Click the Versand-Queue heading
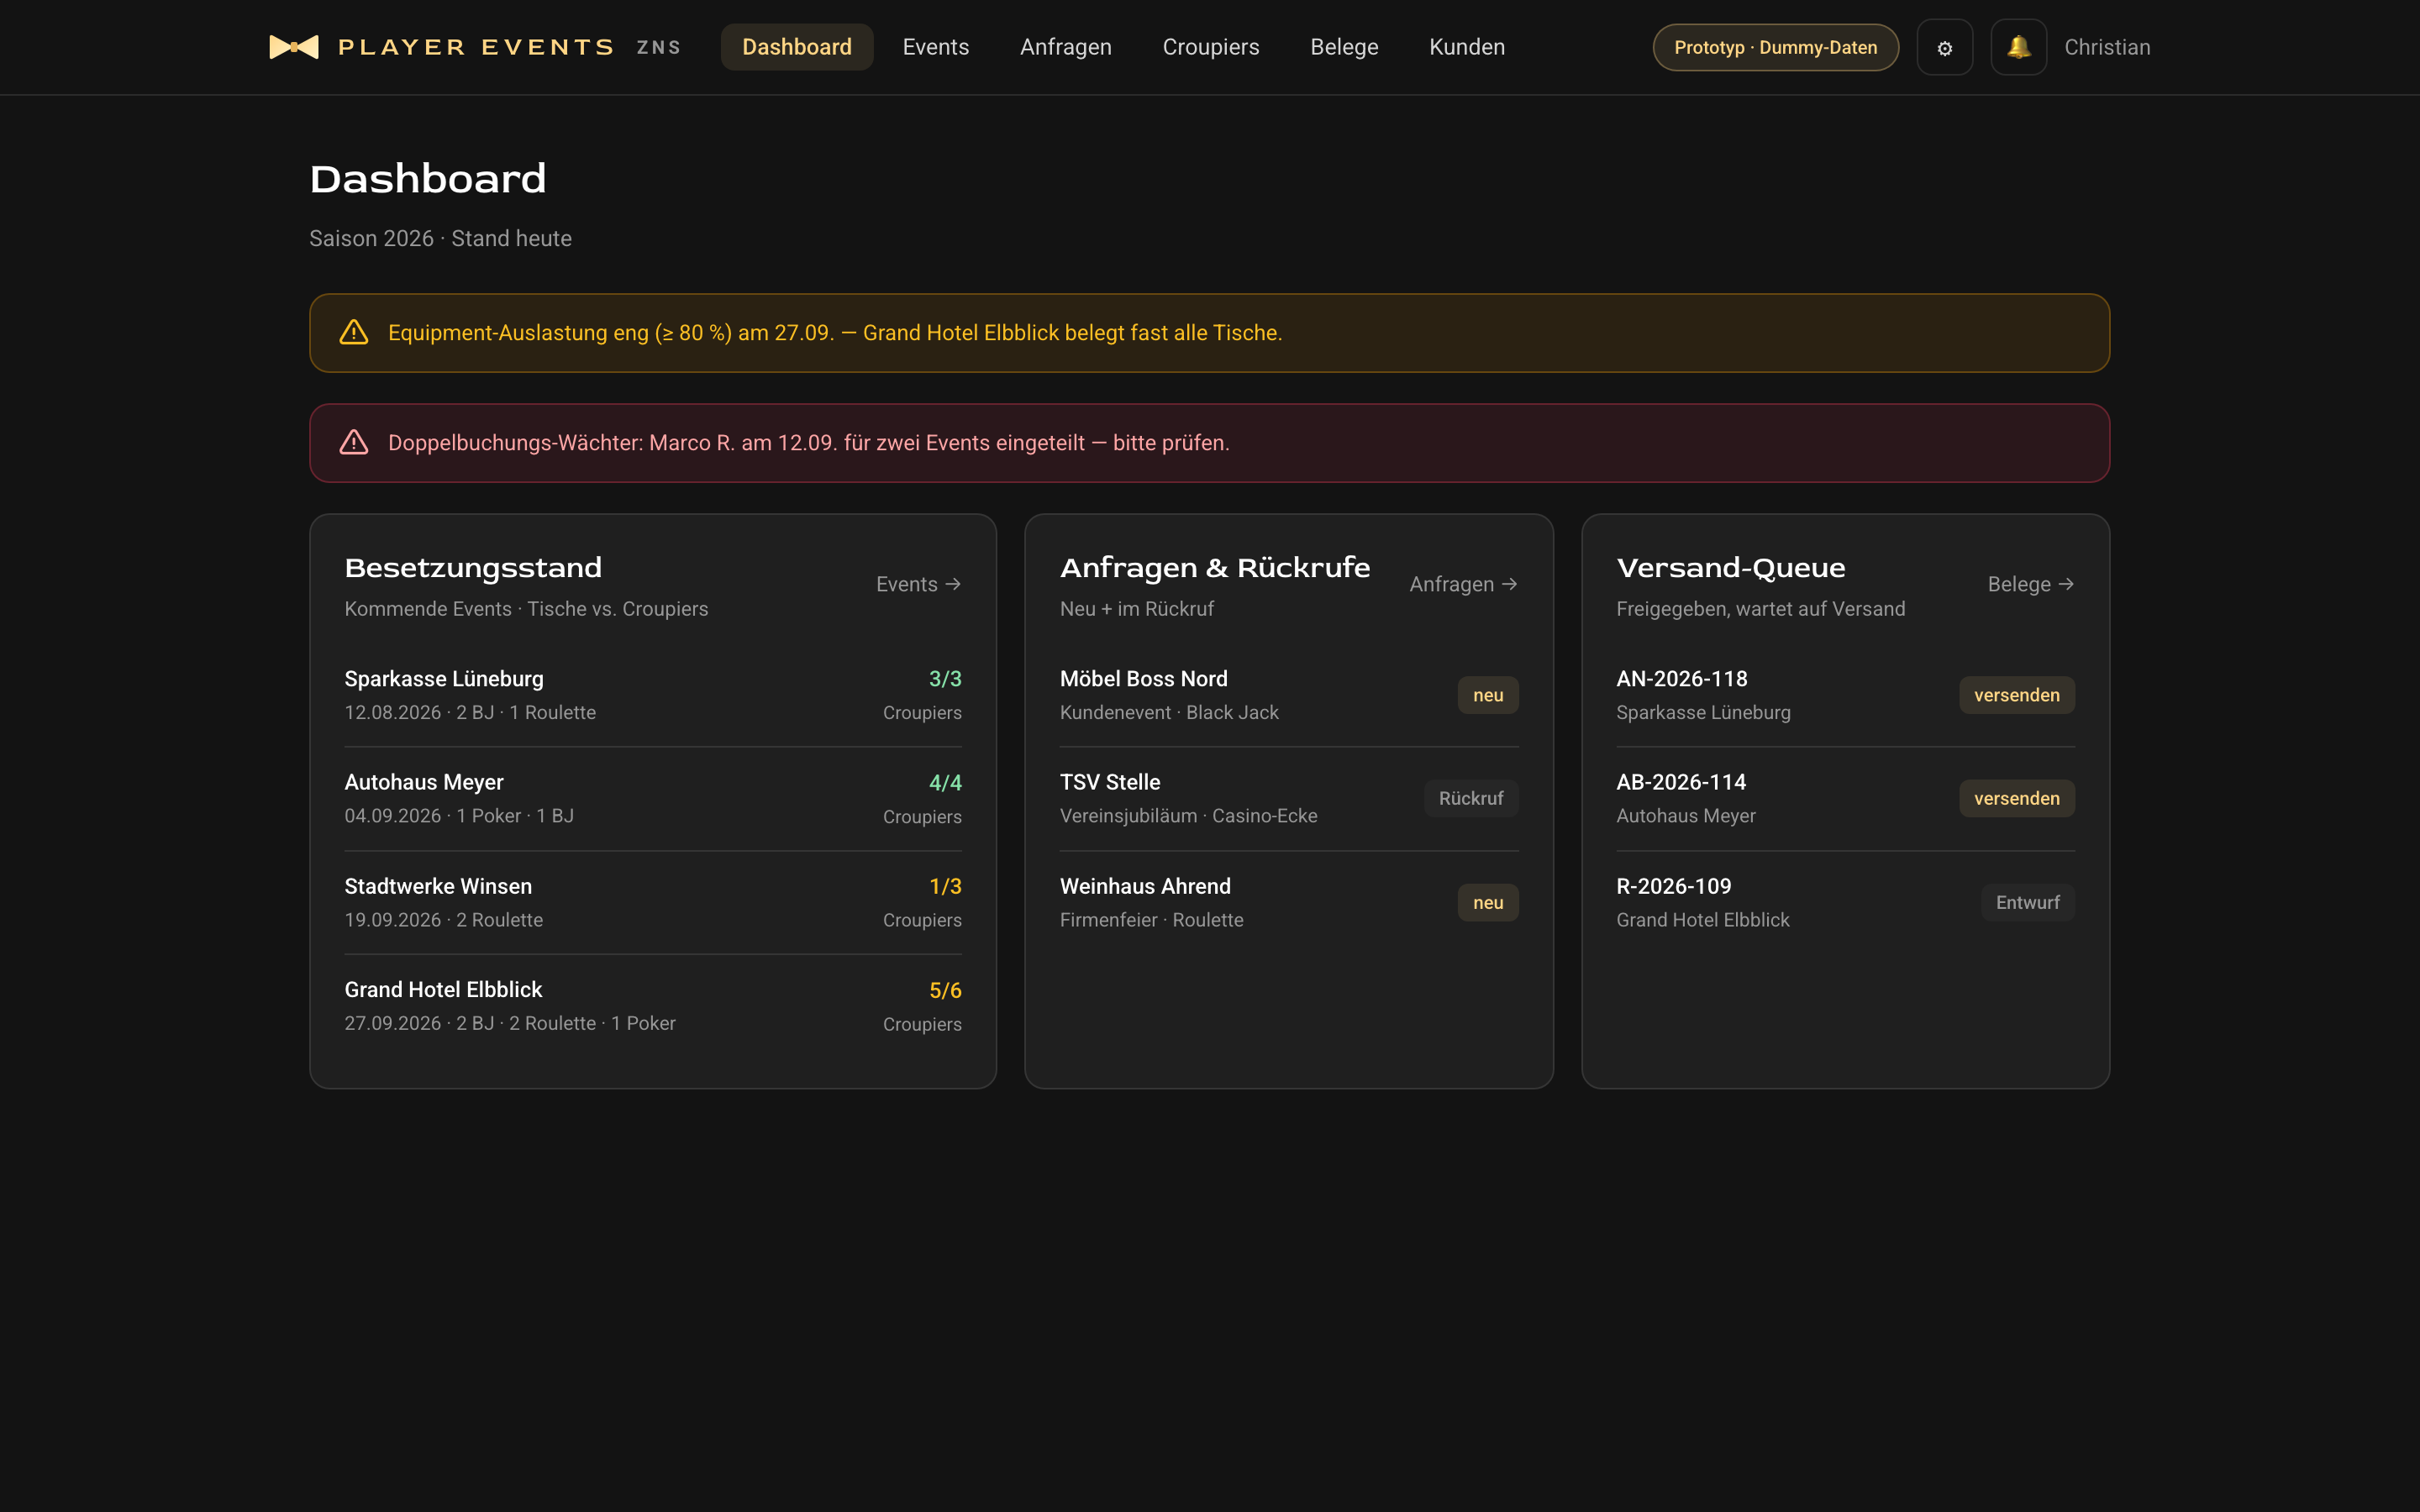2420x1512 pixels. coord(1730,568)
